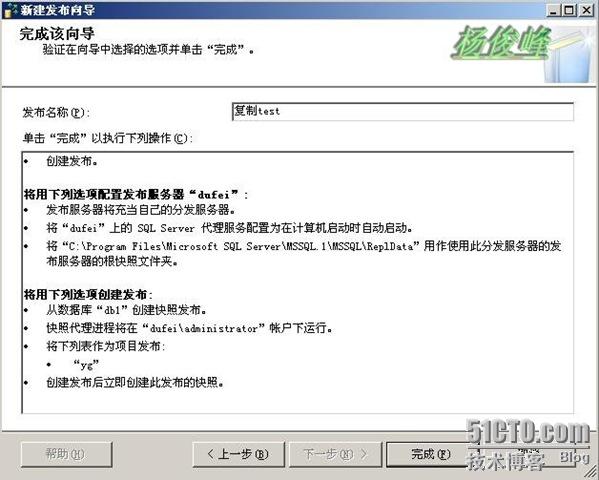This screenshot has width=599, height=480.
Task: Click the 帮助(H) help button
Action: tap(66, 454)
